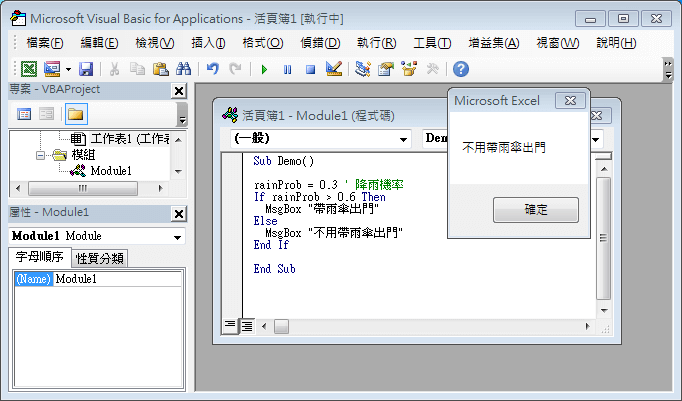This screenshot has height=401, width=682.
Task: Click View Code icon in project panel
Action: (24, 114)
